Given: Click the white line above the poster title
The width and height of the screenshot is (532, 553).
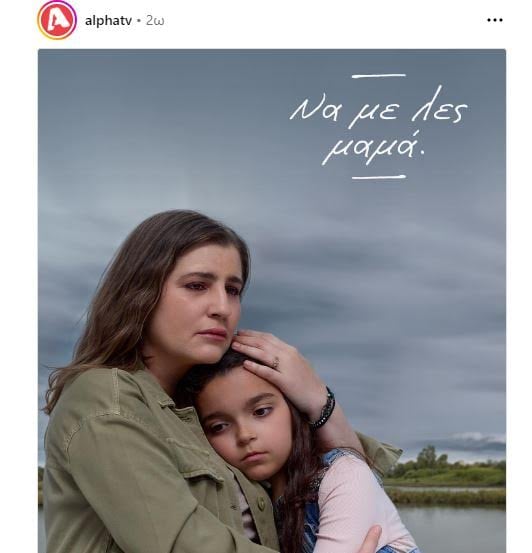Looking at the screenshot, I should (x=379, y=75).
